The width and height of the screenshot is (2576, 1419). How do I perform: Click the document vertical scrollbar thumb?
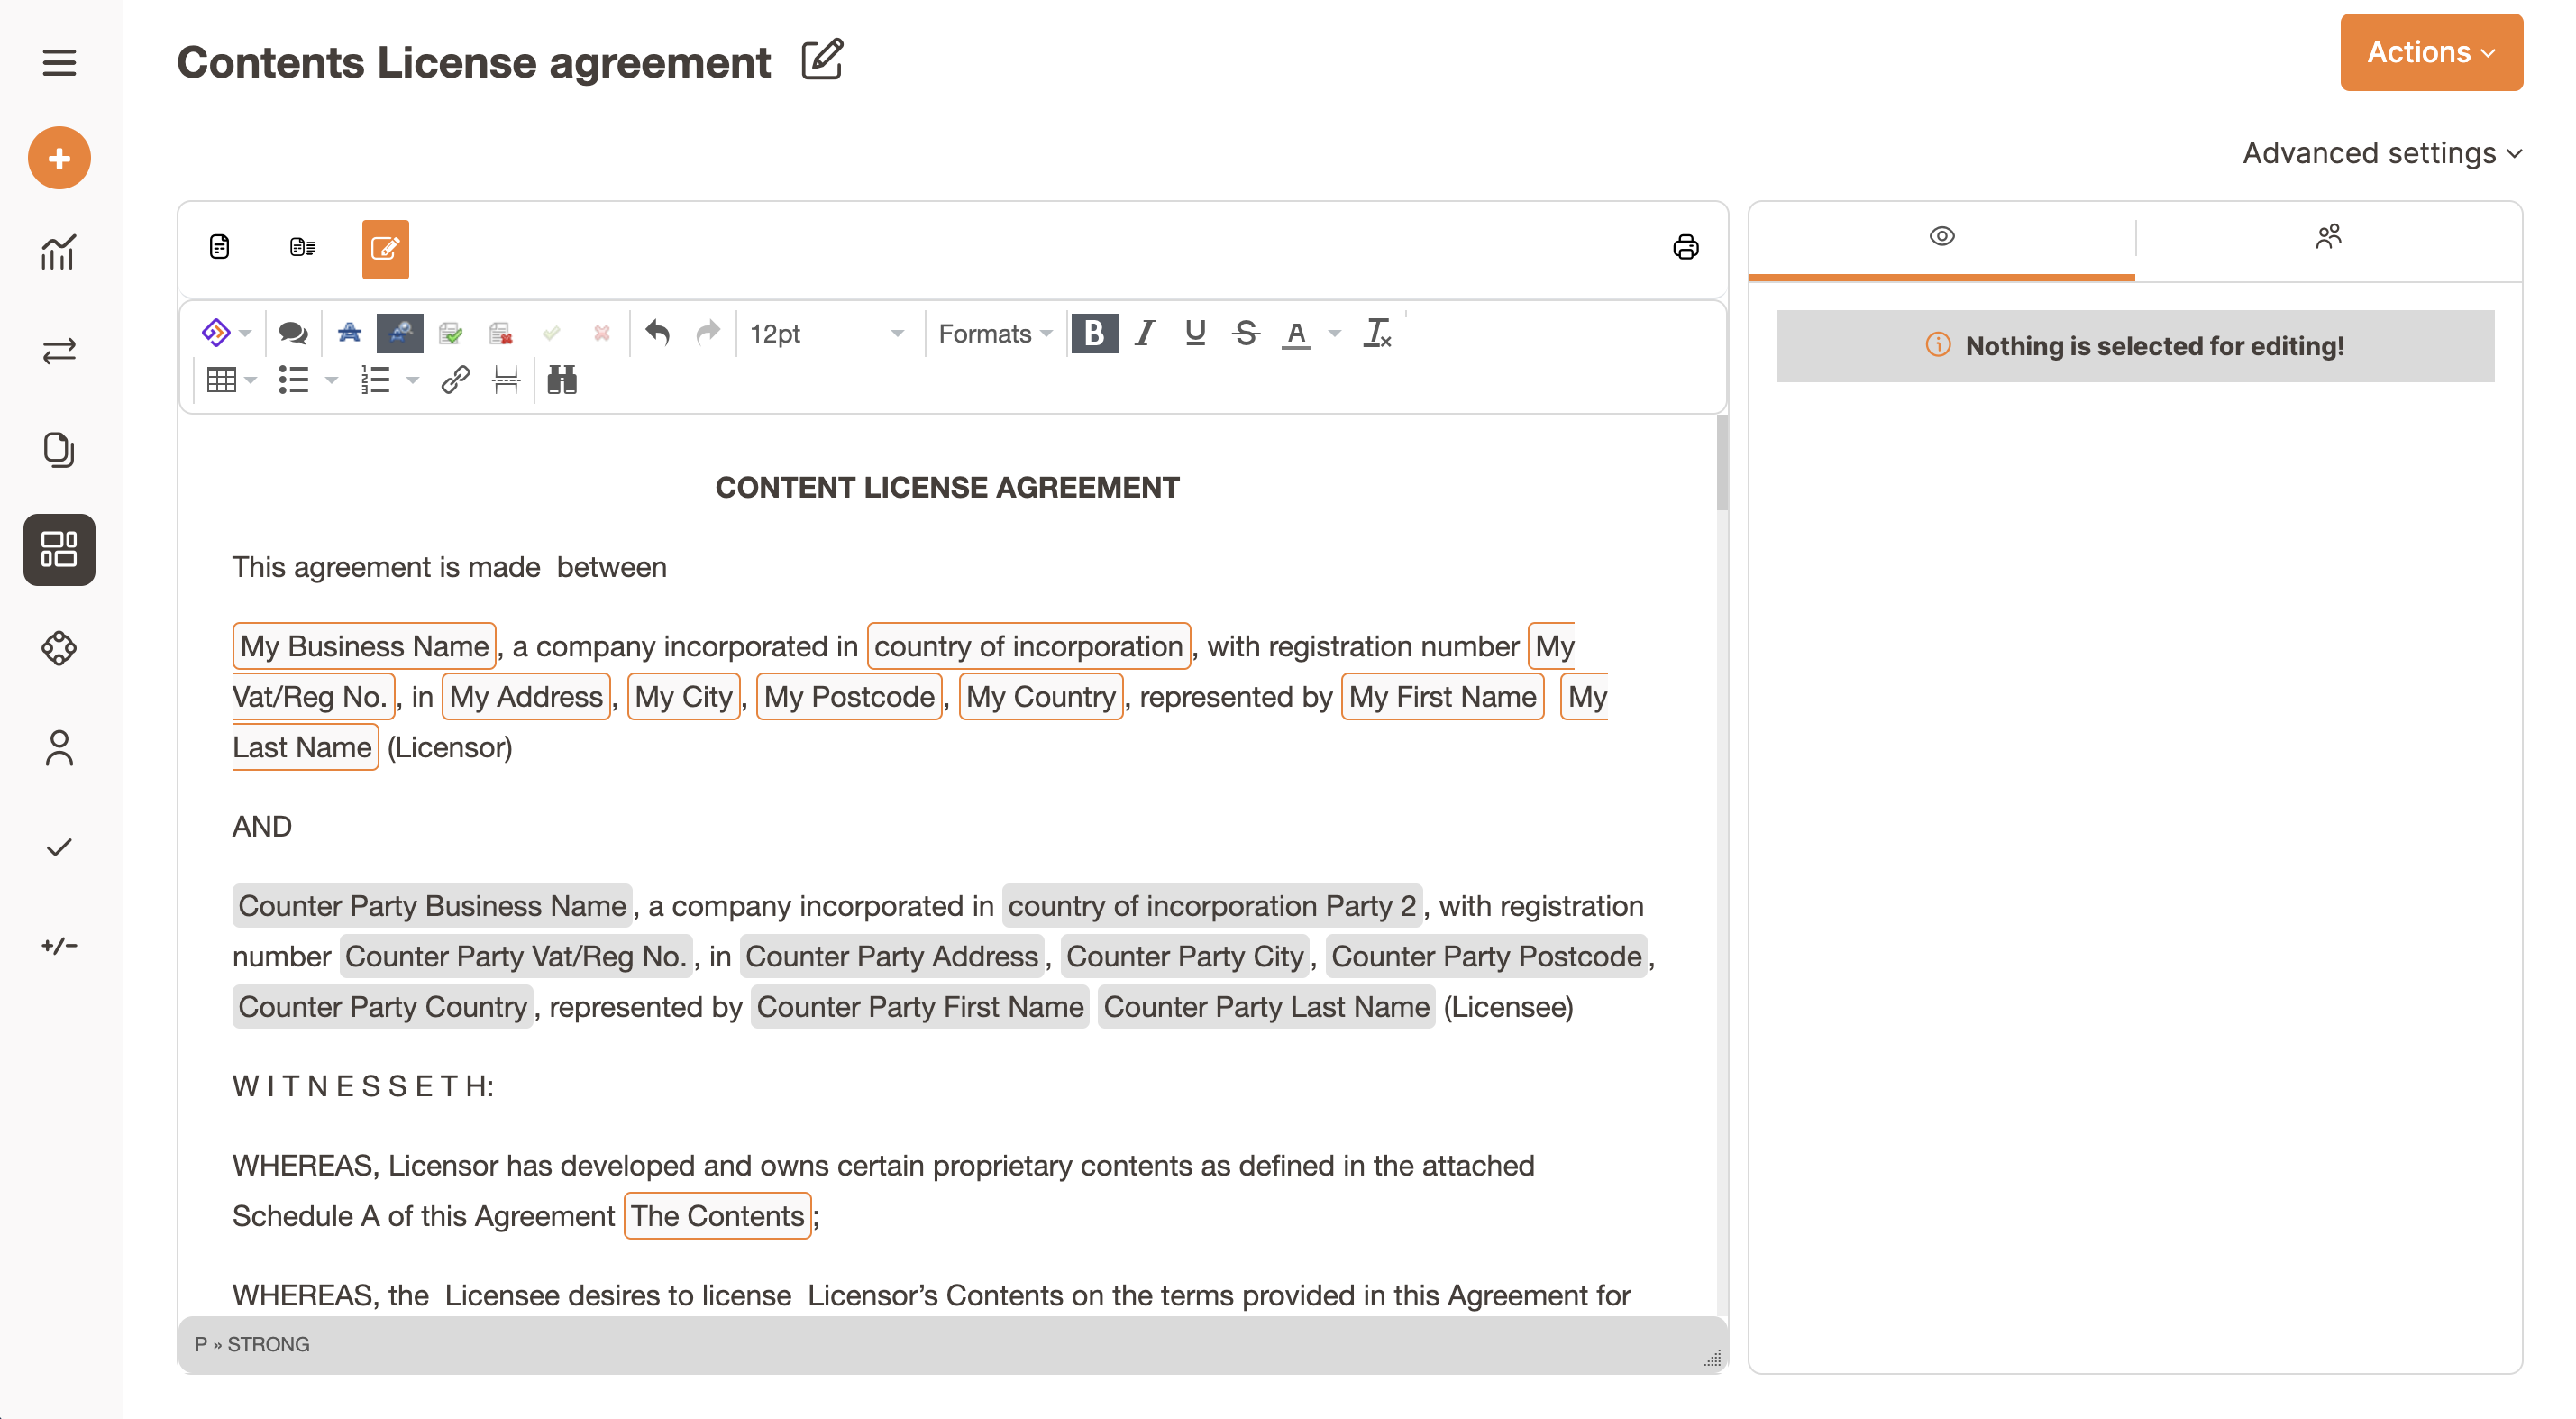coord(1721,463)
